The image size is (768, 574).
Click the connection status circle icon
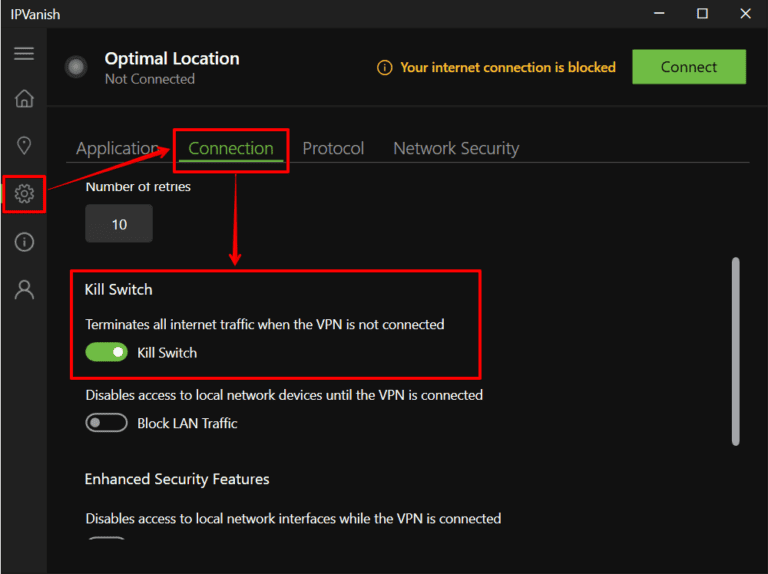[x=75, y=67]
